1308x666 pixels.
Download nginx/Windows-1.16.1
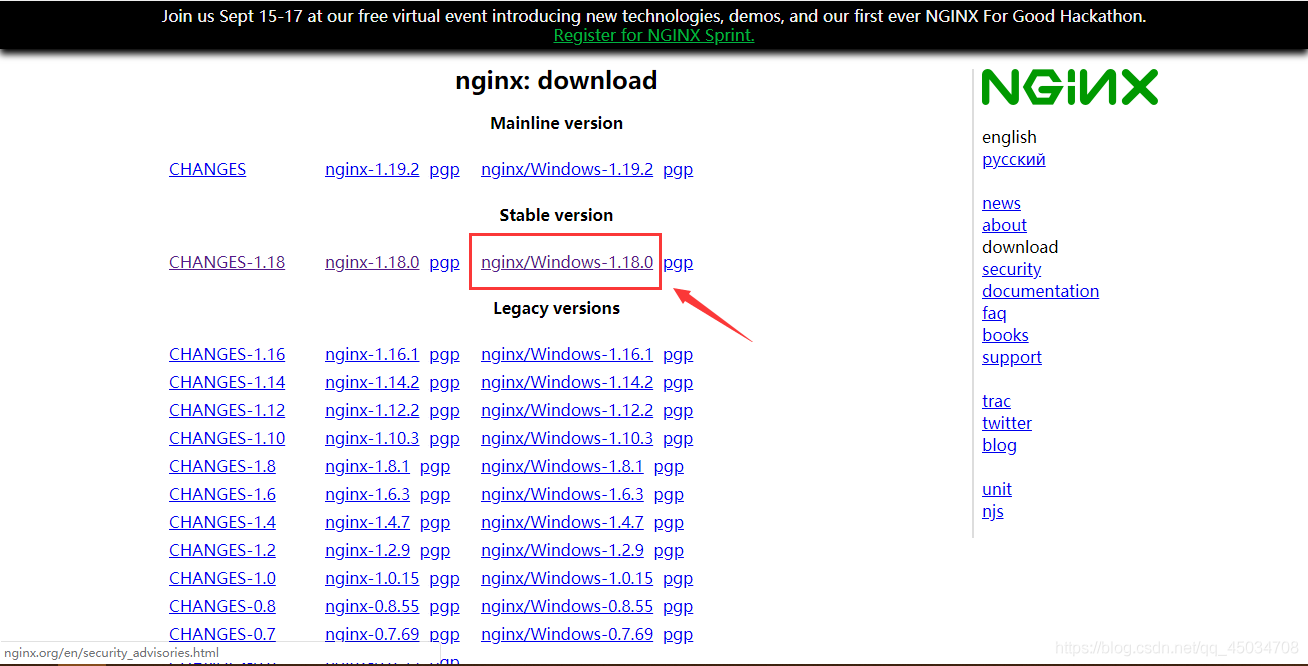tap(567, 354)
